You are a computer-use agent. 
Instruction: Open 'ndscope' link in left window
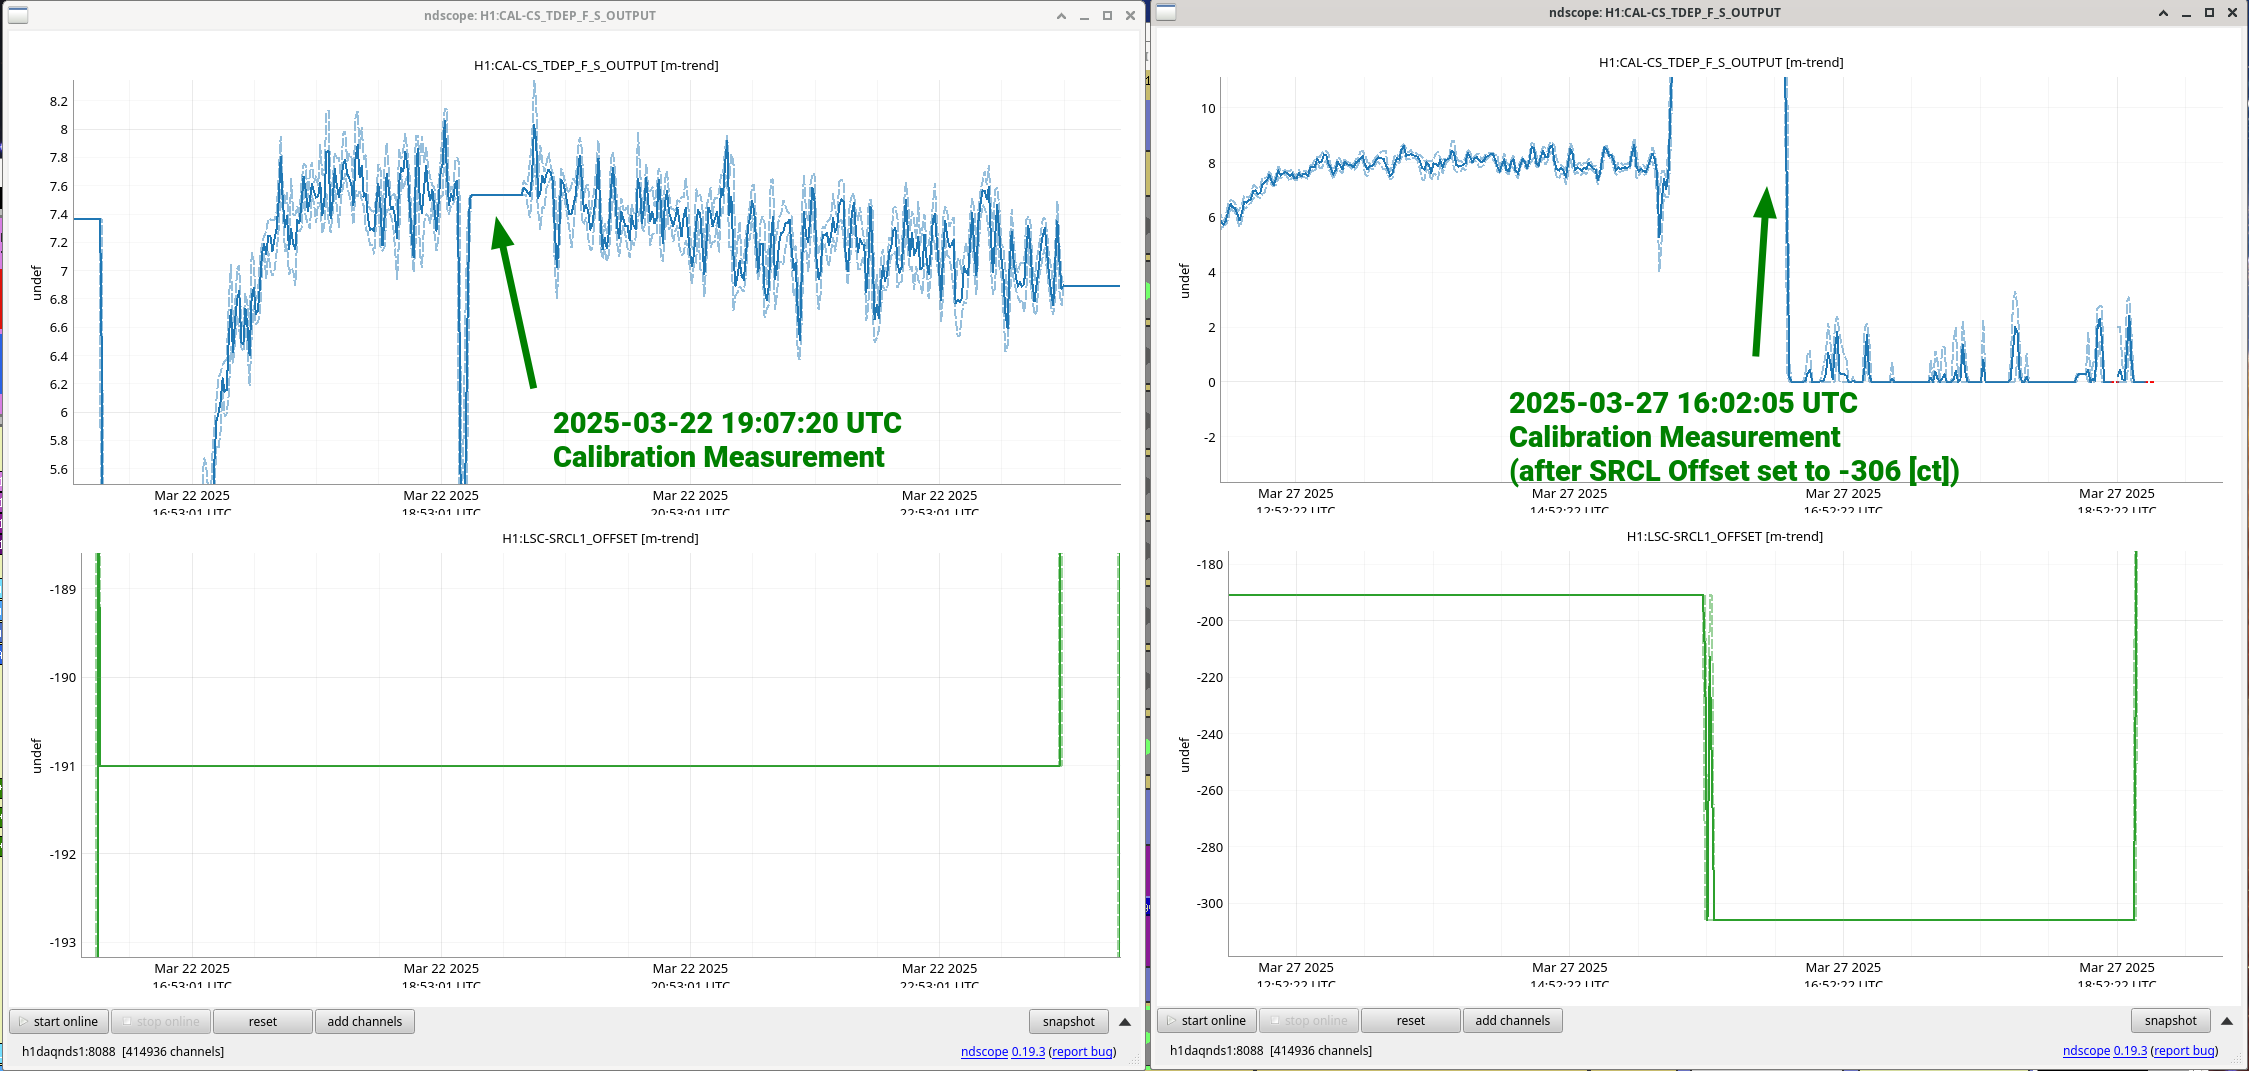tap(984, 1051)
